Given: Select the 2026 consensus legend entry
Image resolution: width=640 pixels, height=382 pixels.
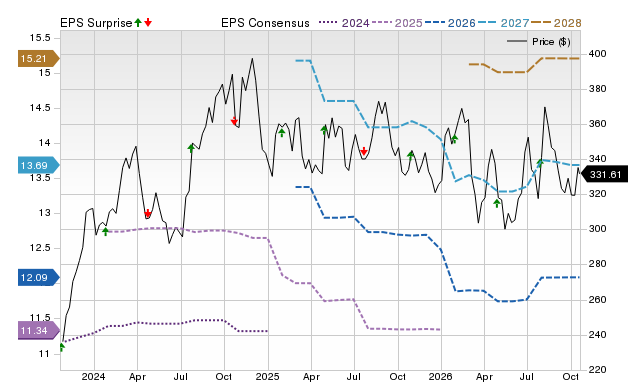Looking at the screenshot, I should pos(450,23).
